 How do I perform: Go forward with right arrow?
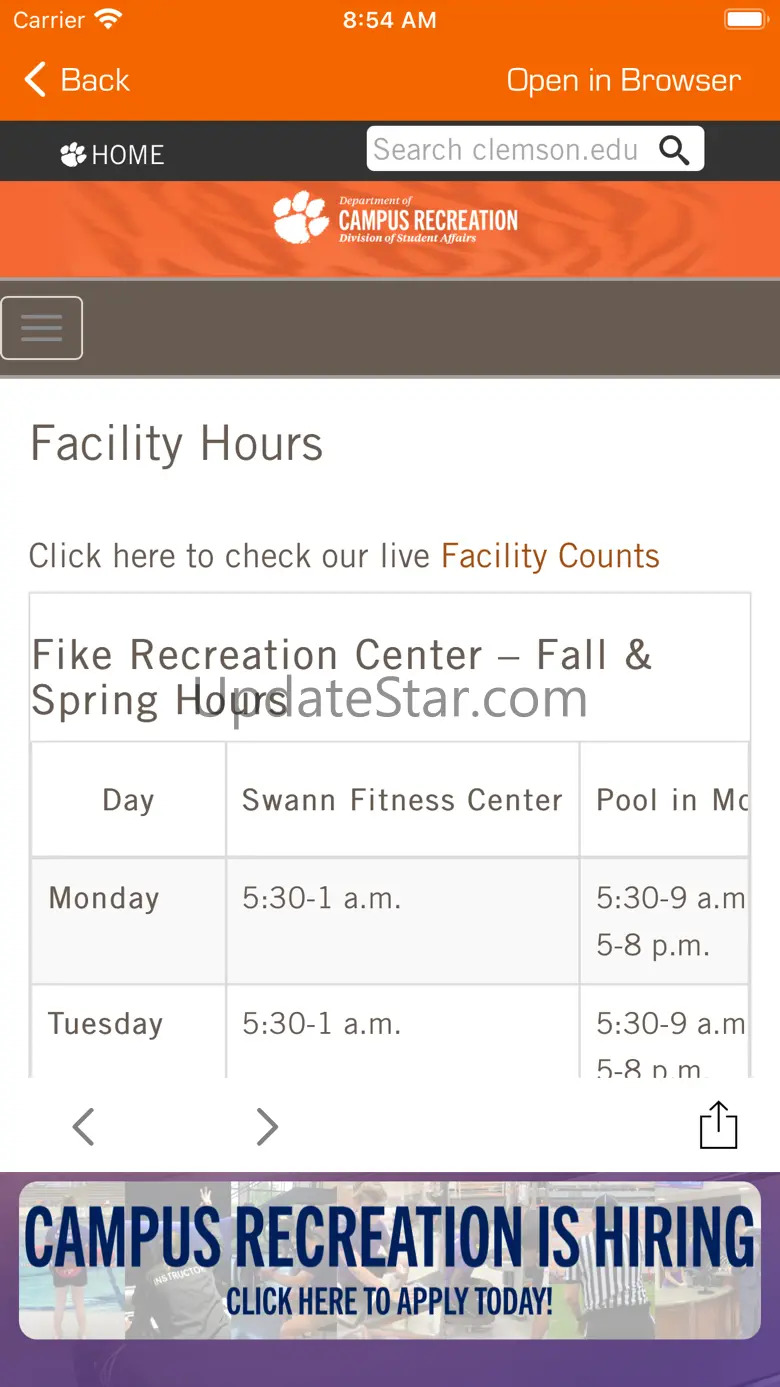[267, 1127]
